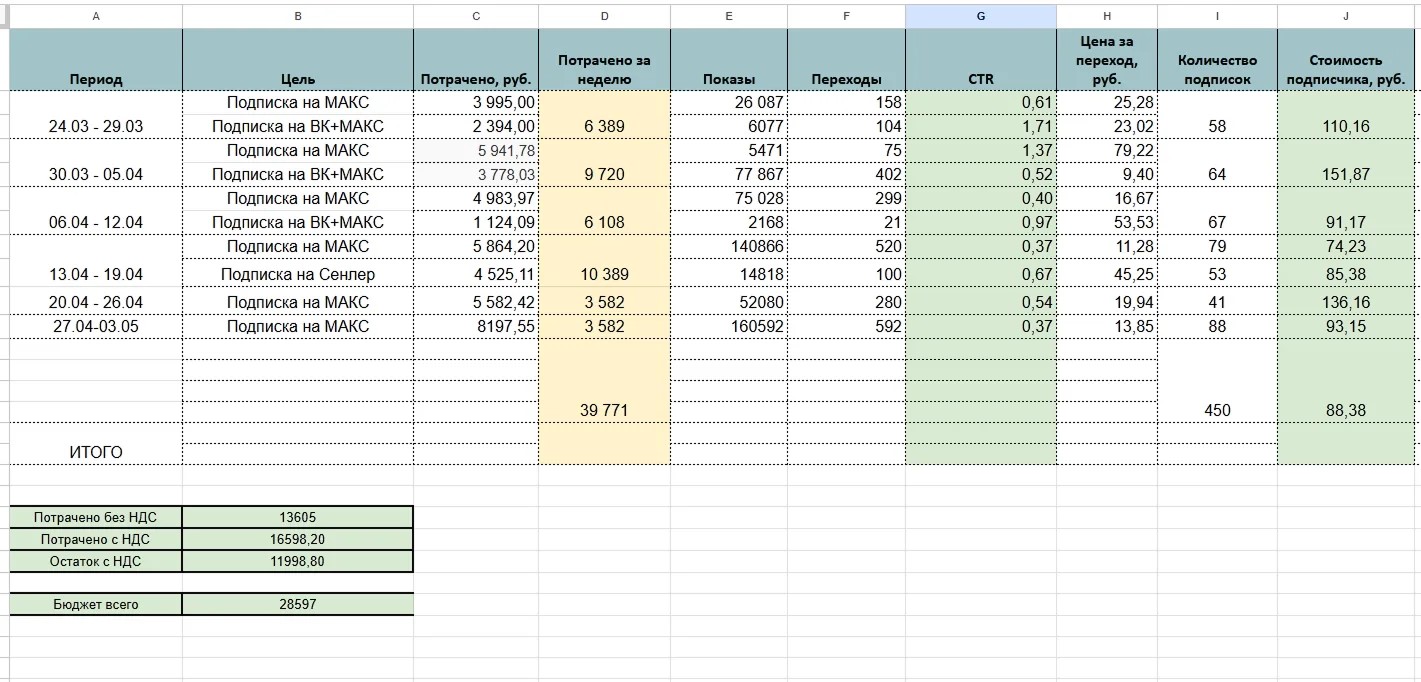
Task: Select period cell '20.04 - 26.04'
Action: (x=96, y=302)
